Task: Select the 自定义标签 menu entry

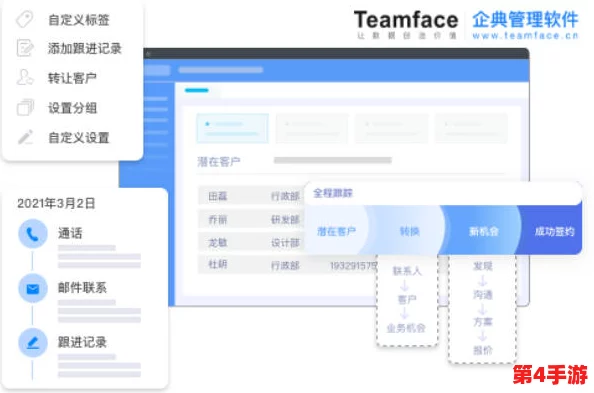Action: coord(79,20)
